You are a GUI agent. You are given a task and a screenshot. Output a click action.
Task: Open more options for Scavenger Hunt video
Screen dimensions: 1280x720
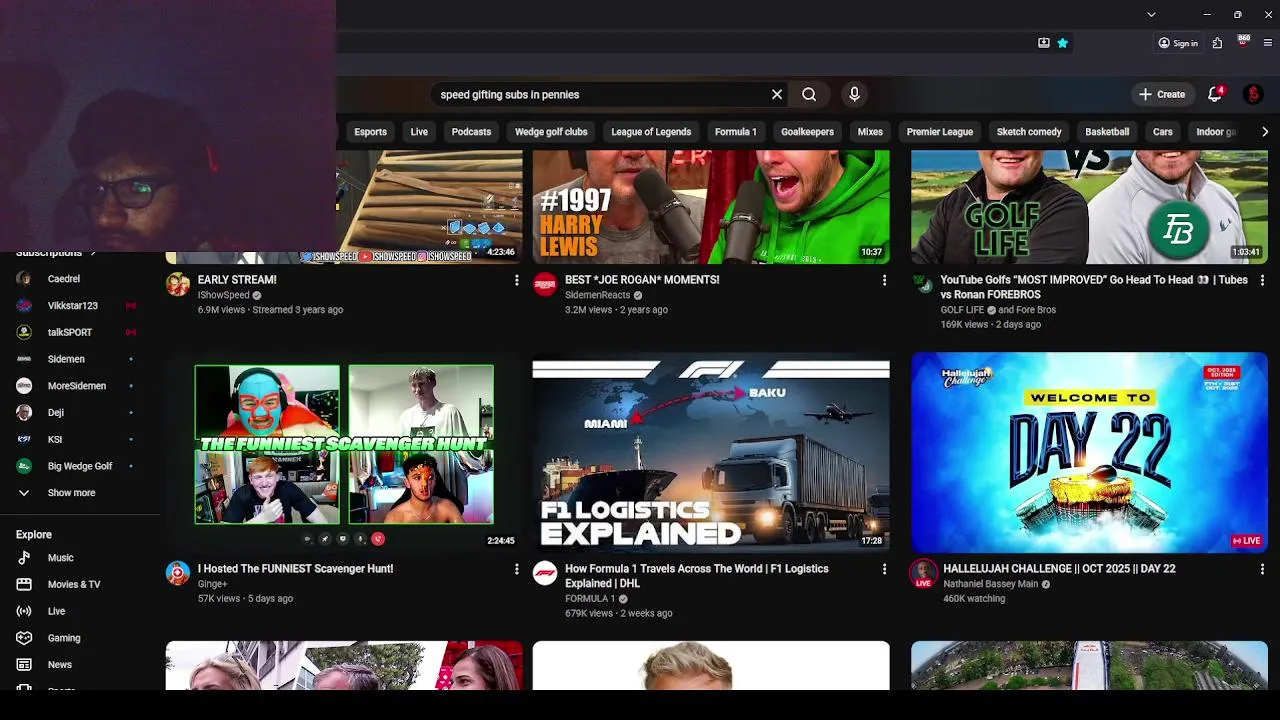coord(516,569)
